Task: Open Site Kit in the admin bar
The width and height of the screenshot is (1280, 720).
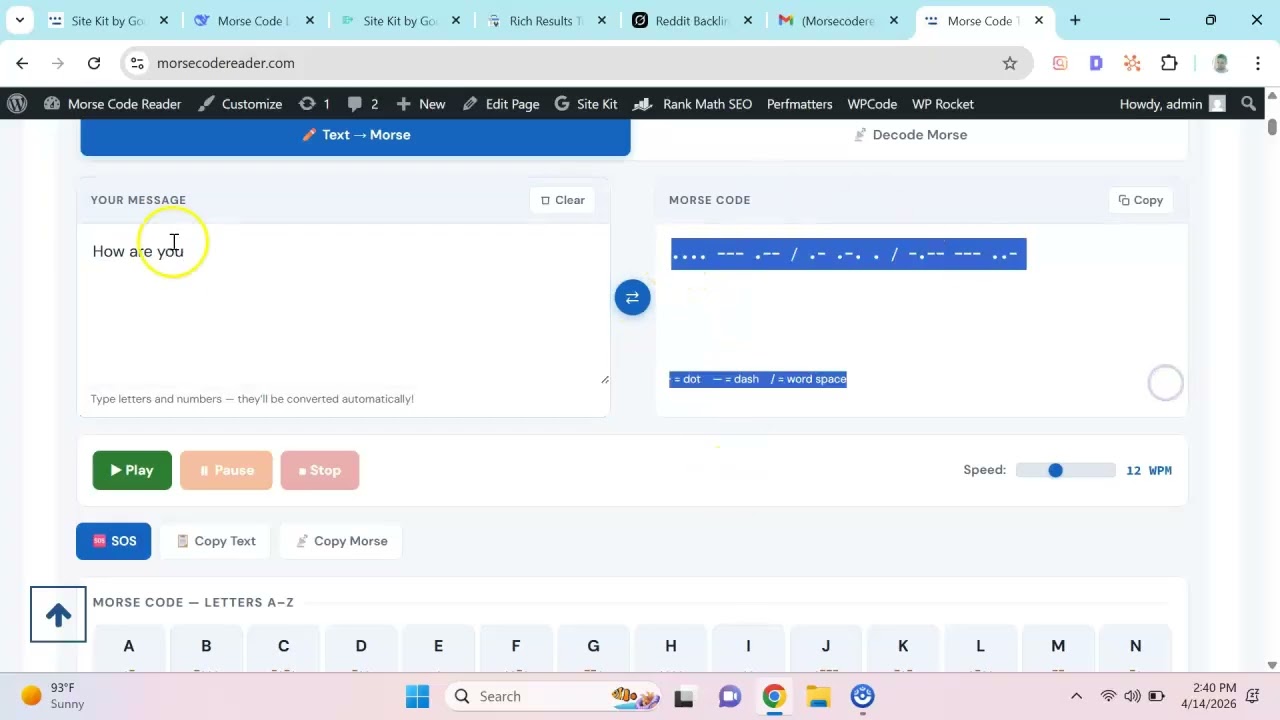Action: click(x=586, y=104)
